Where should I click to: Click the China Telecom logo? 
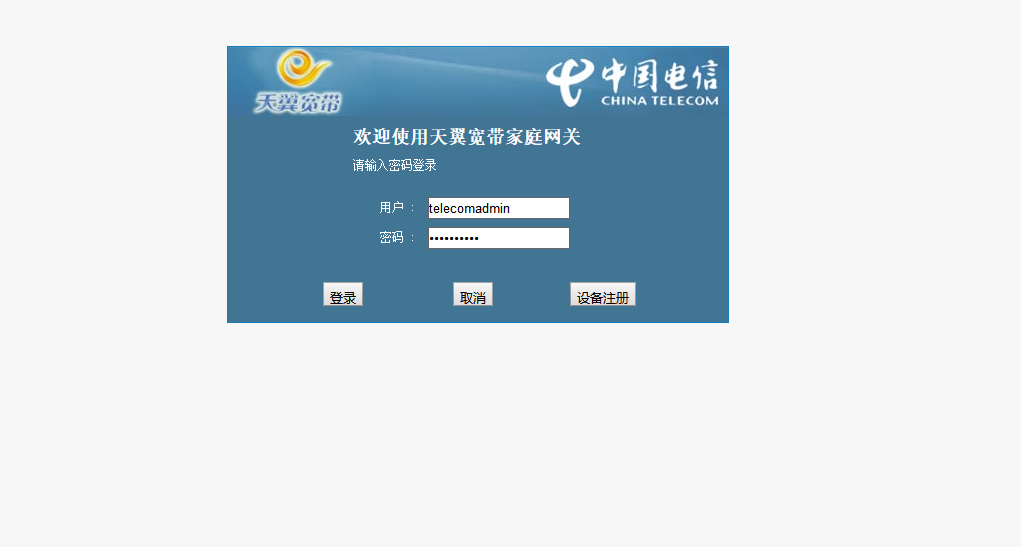point(632,83)
